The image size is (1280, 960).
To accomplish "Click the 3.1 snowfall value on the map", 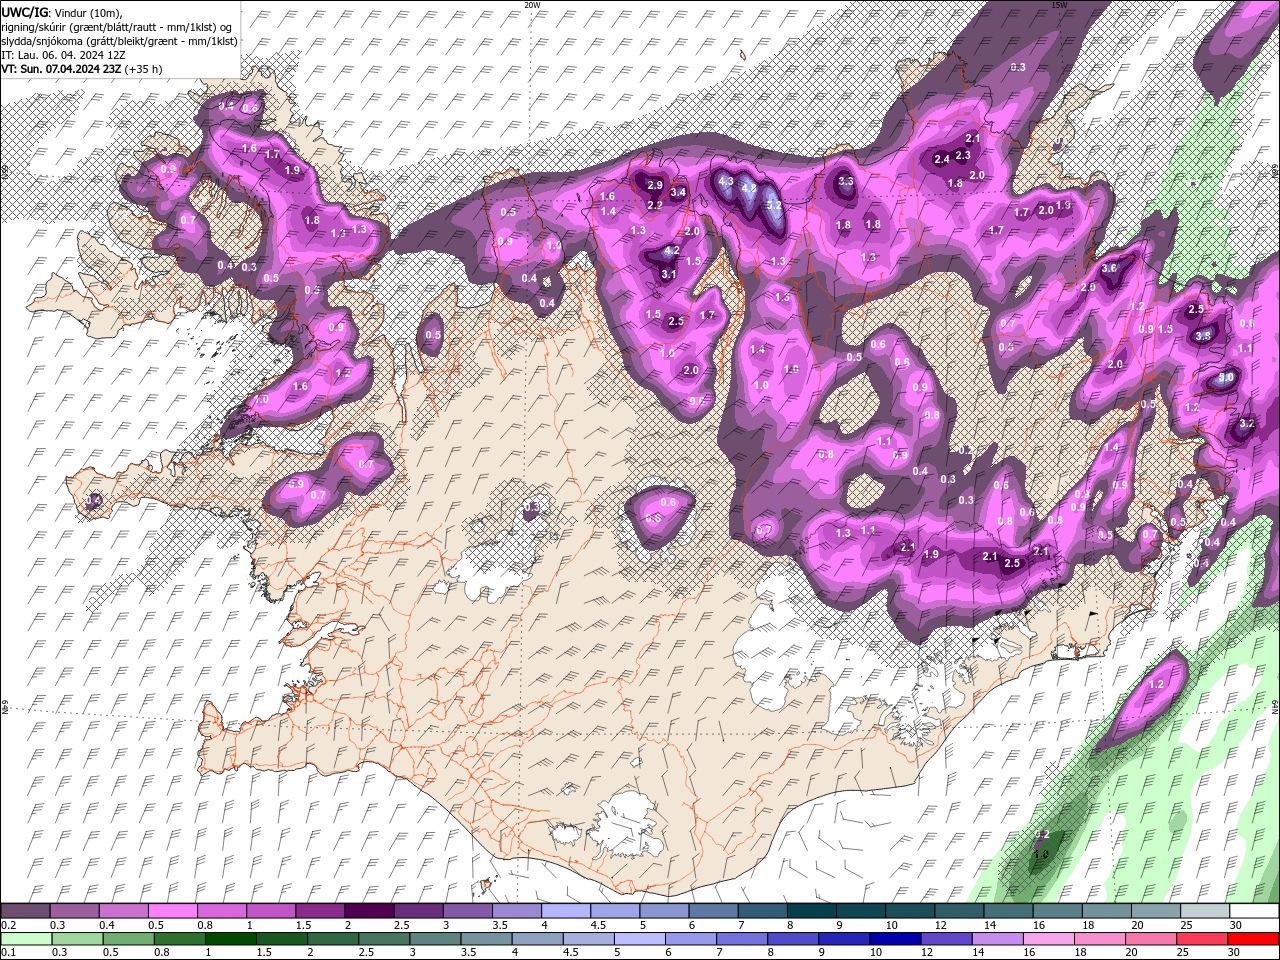I will click(x=669, y=274).
